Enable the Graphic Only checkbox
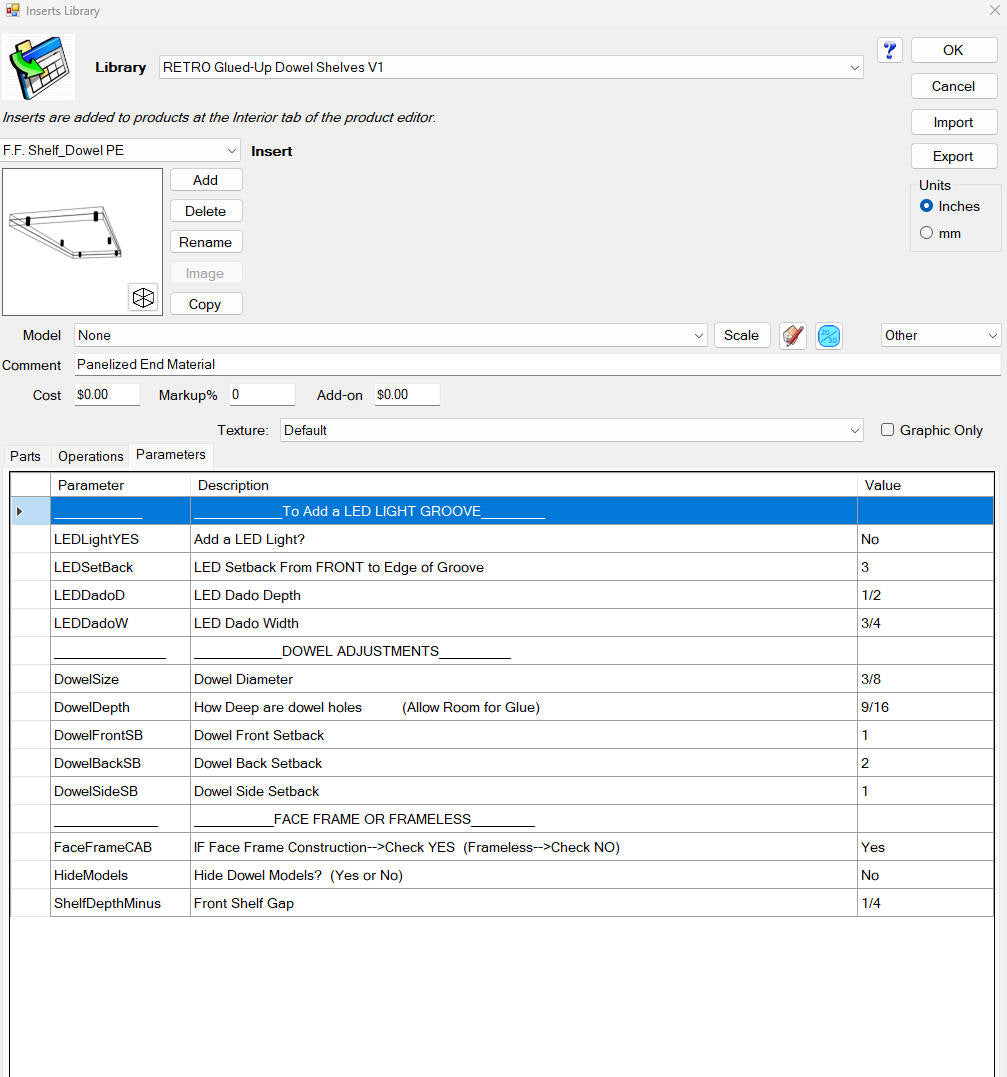The image size is (1007, 1077). pos(887,430)
